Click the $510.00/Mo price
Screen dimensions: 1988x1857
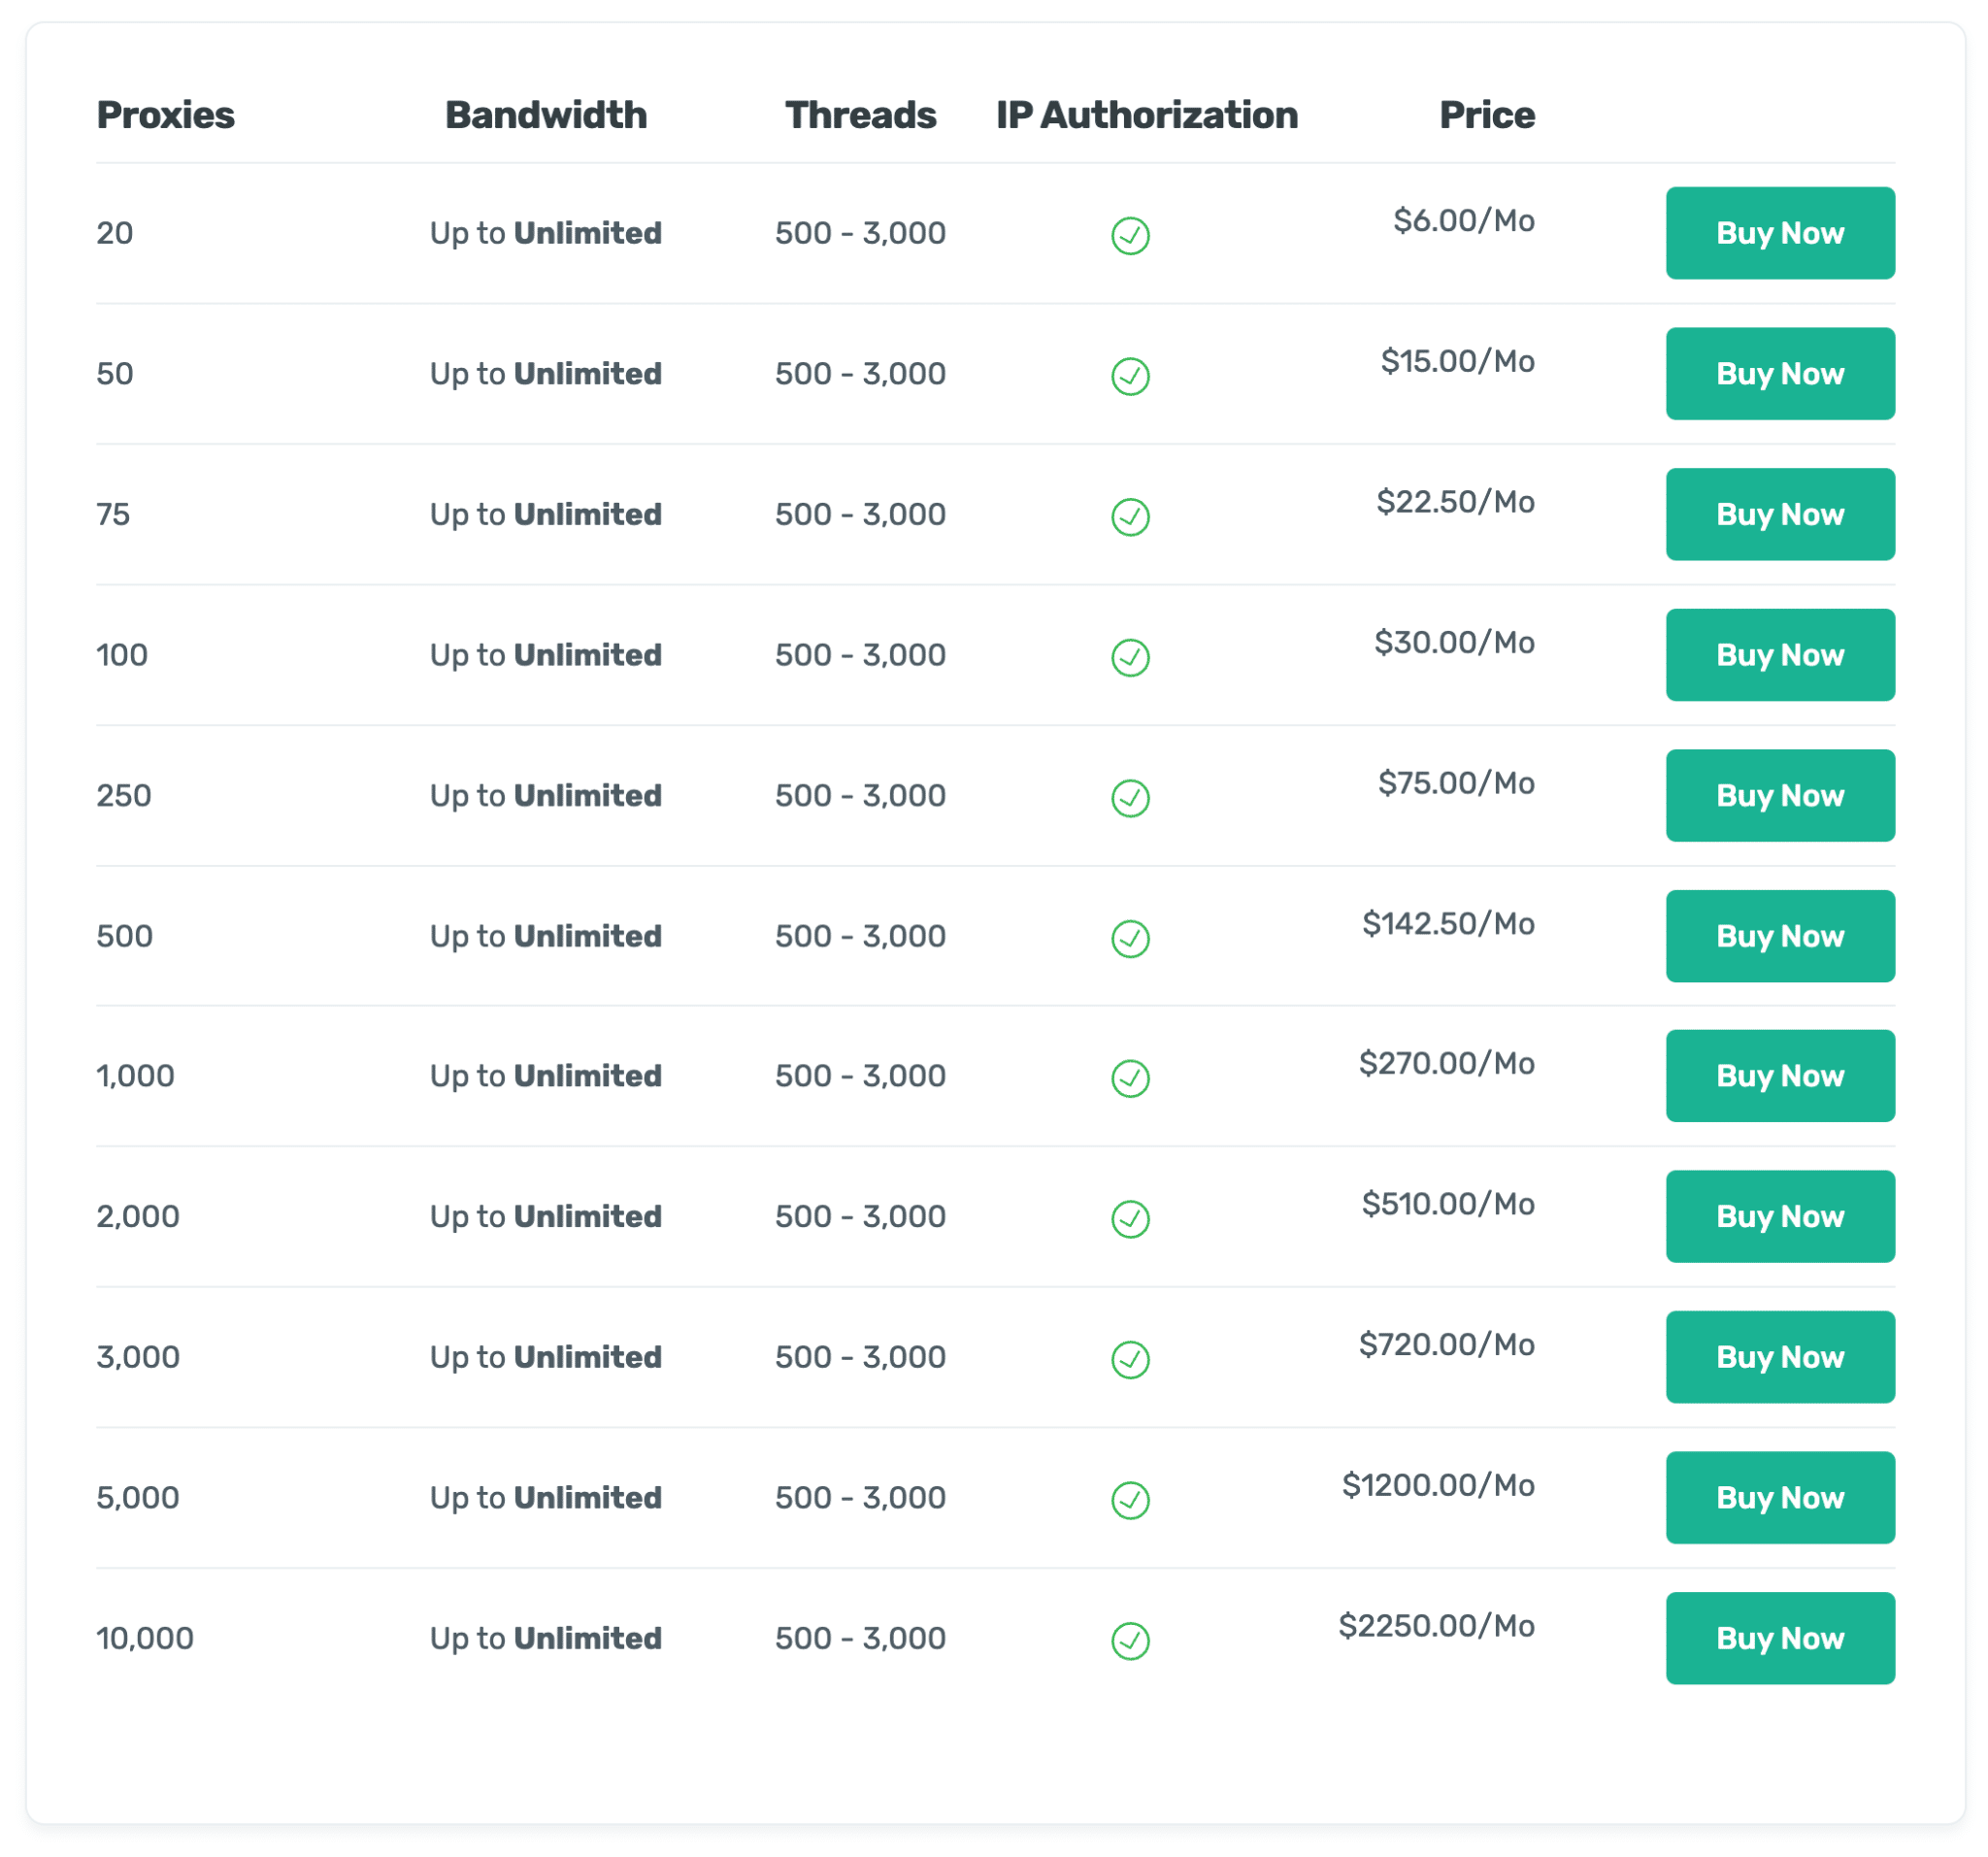(1448, 1204)
